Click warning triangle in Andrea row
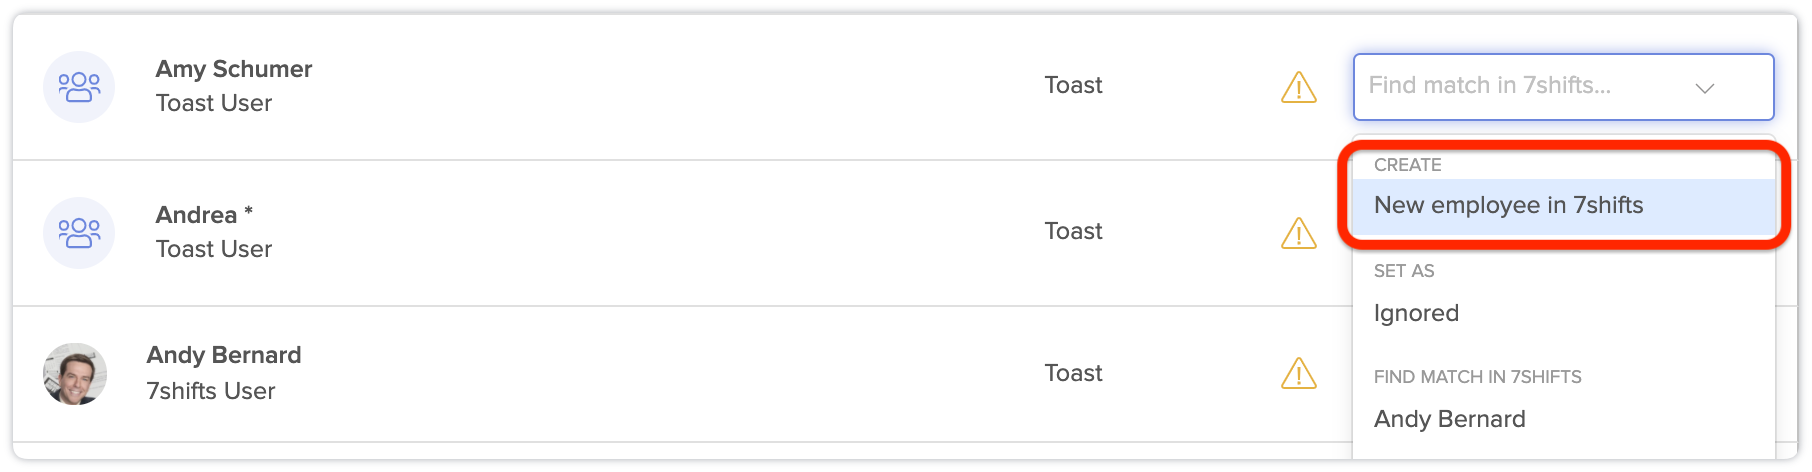The height and width of the screenshot is (472, 1812). click(x=1298, y=233)
